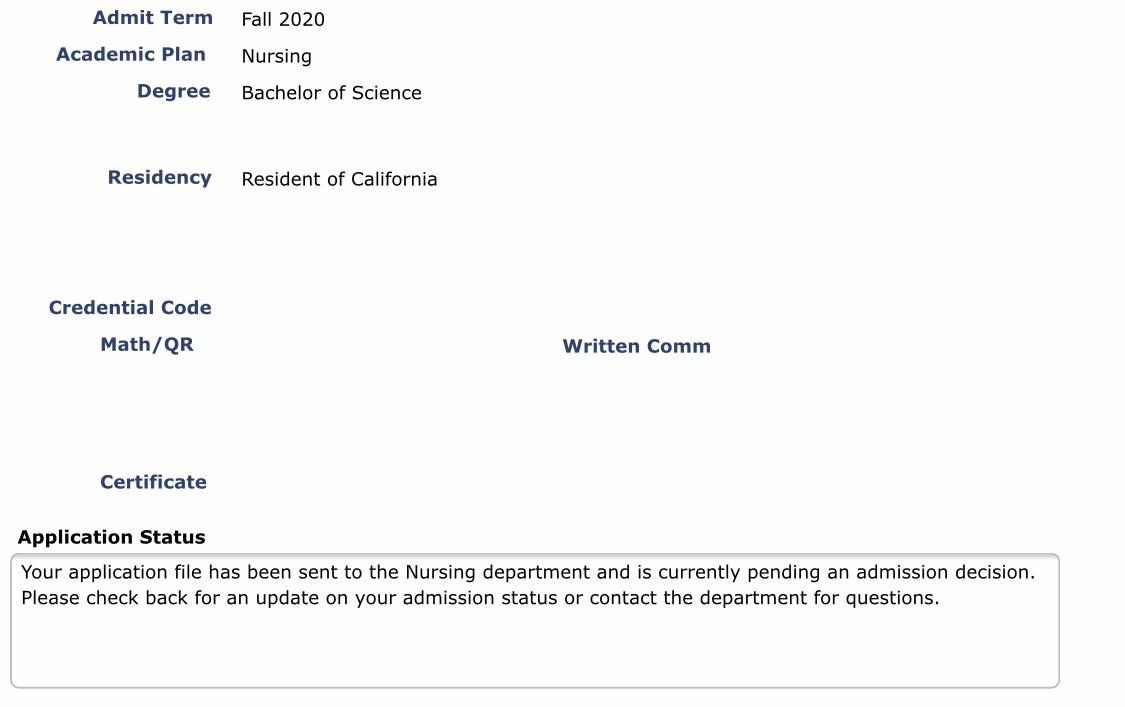Click the Residency label
Screen dimensions: 1125x707
coord(159,177)
